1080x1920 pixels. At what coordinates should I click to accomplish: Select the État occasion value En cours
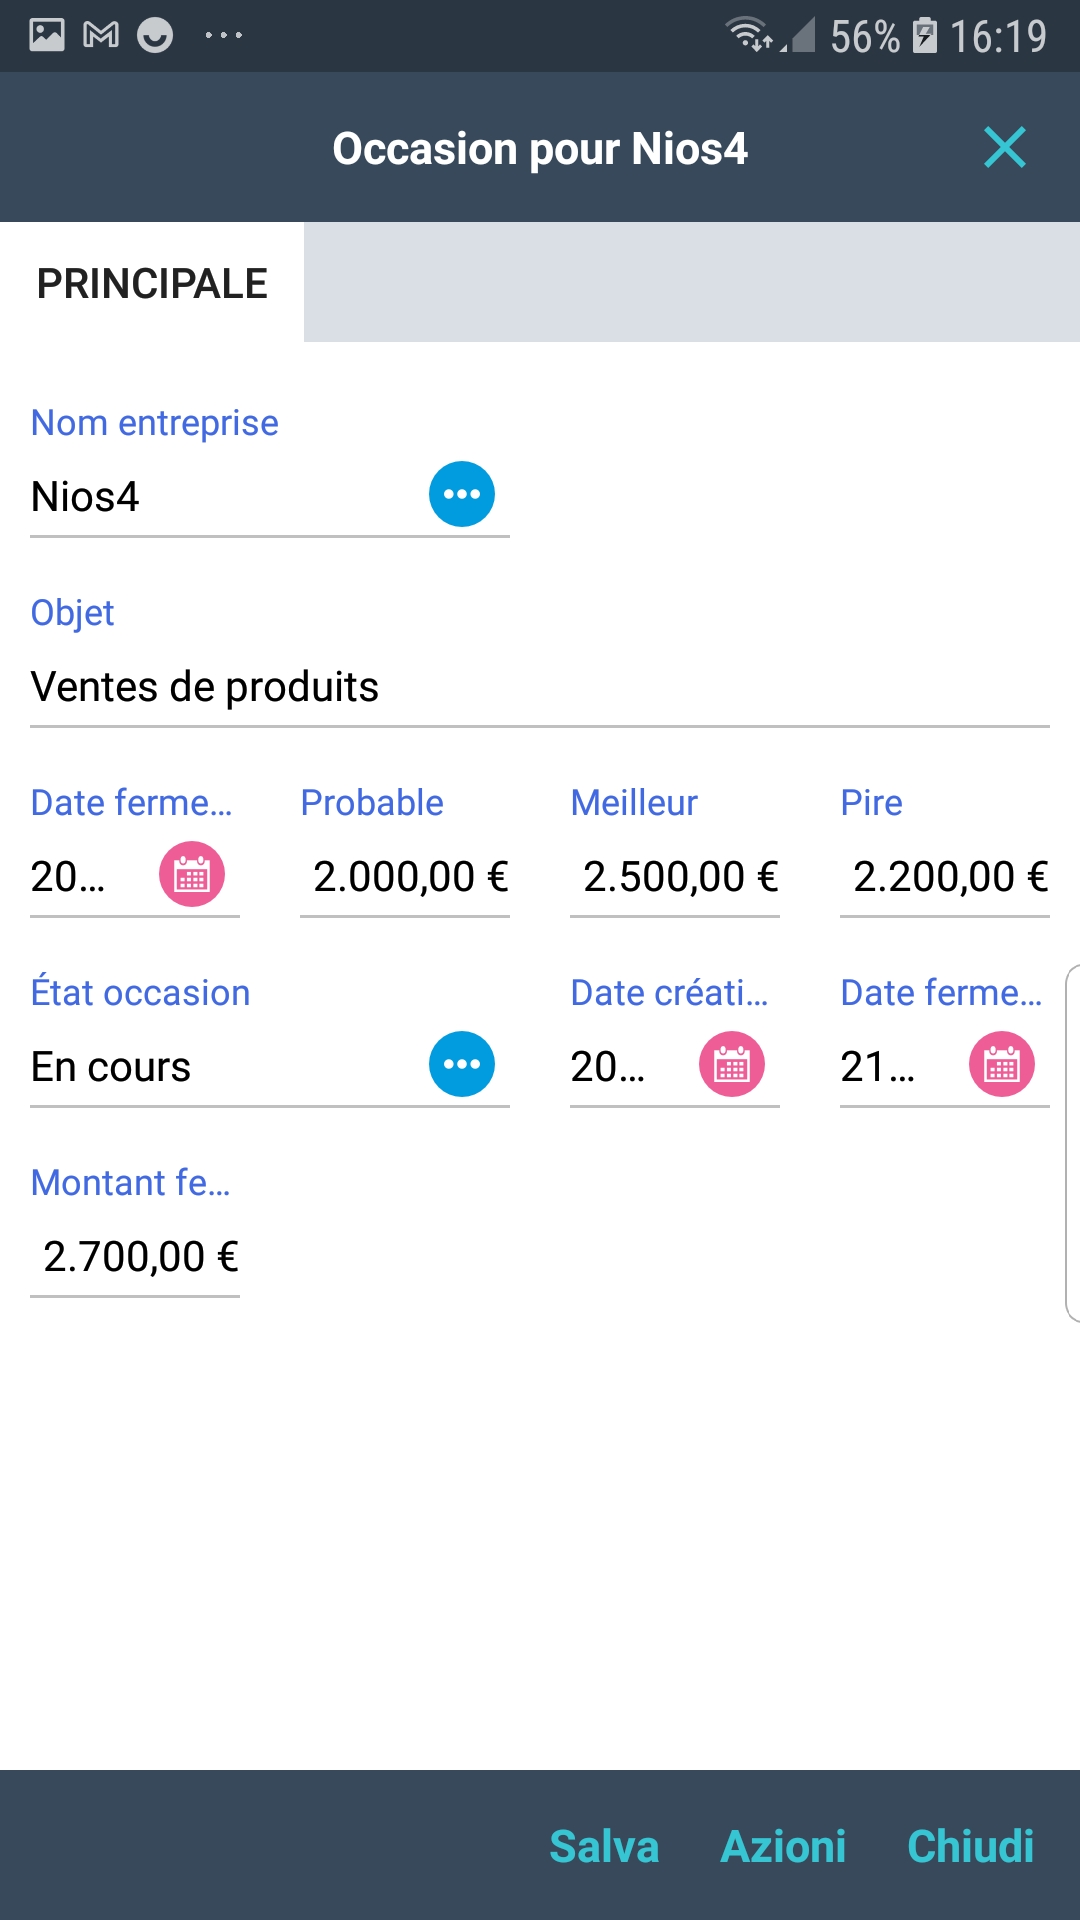tap(220, 1067)
